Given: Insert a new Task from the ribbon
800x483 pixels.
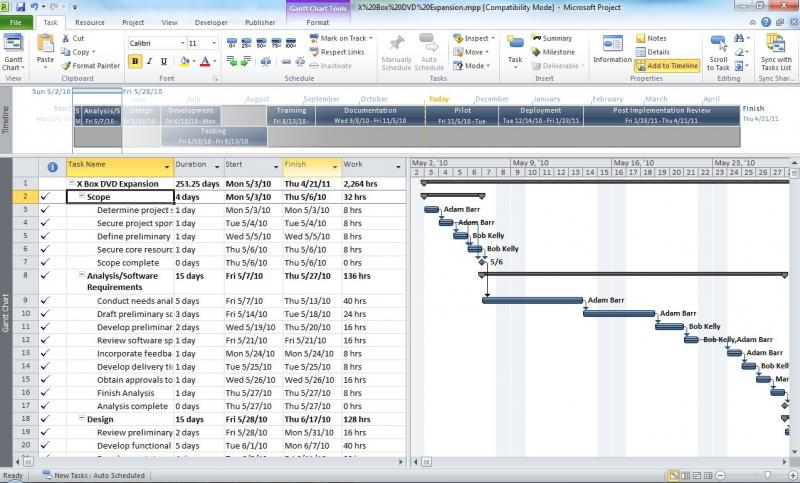Looking at the screenshot, I should [515, 52].
